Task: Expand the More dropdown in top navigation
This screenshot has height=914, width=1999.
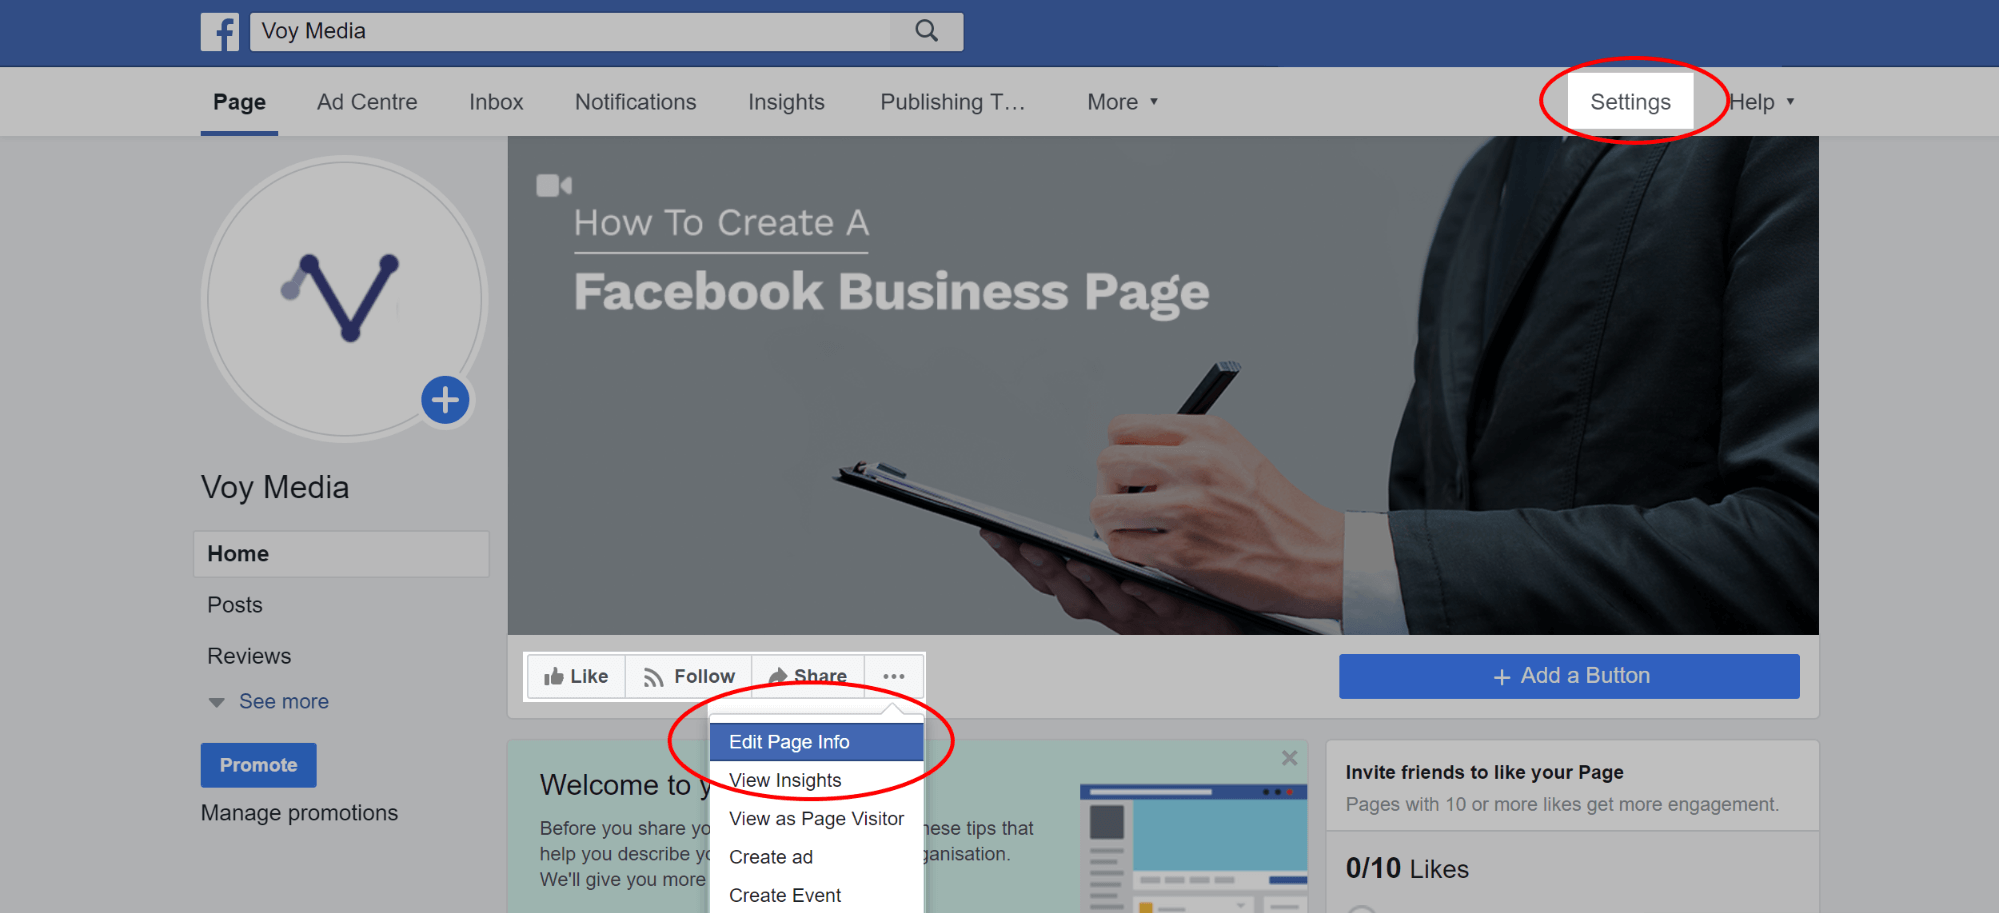Action: click(1122, 102)
